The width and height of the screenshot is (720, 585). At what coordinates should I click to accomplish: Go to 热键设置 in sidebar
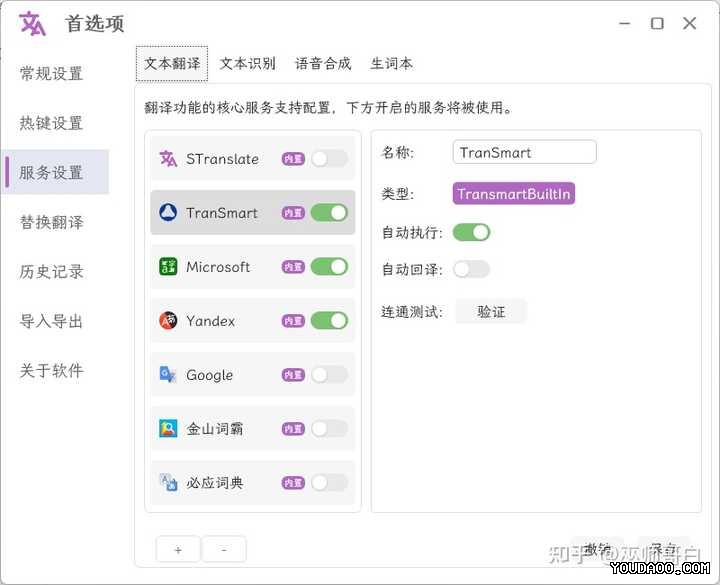(x=51, y=123)
